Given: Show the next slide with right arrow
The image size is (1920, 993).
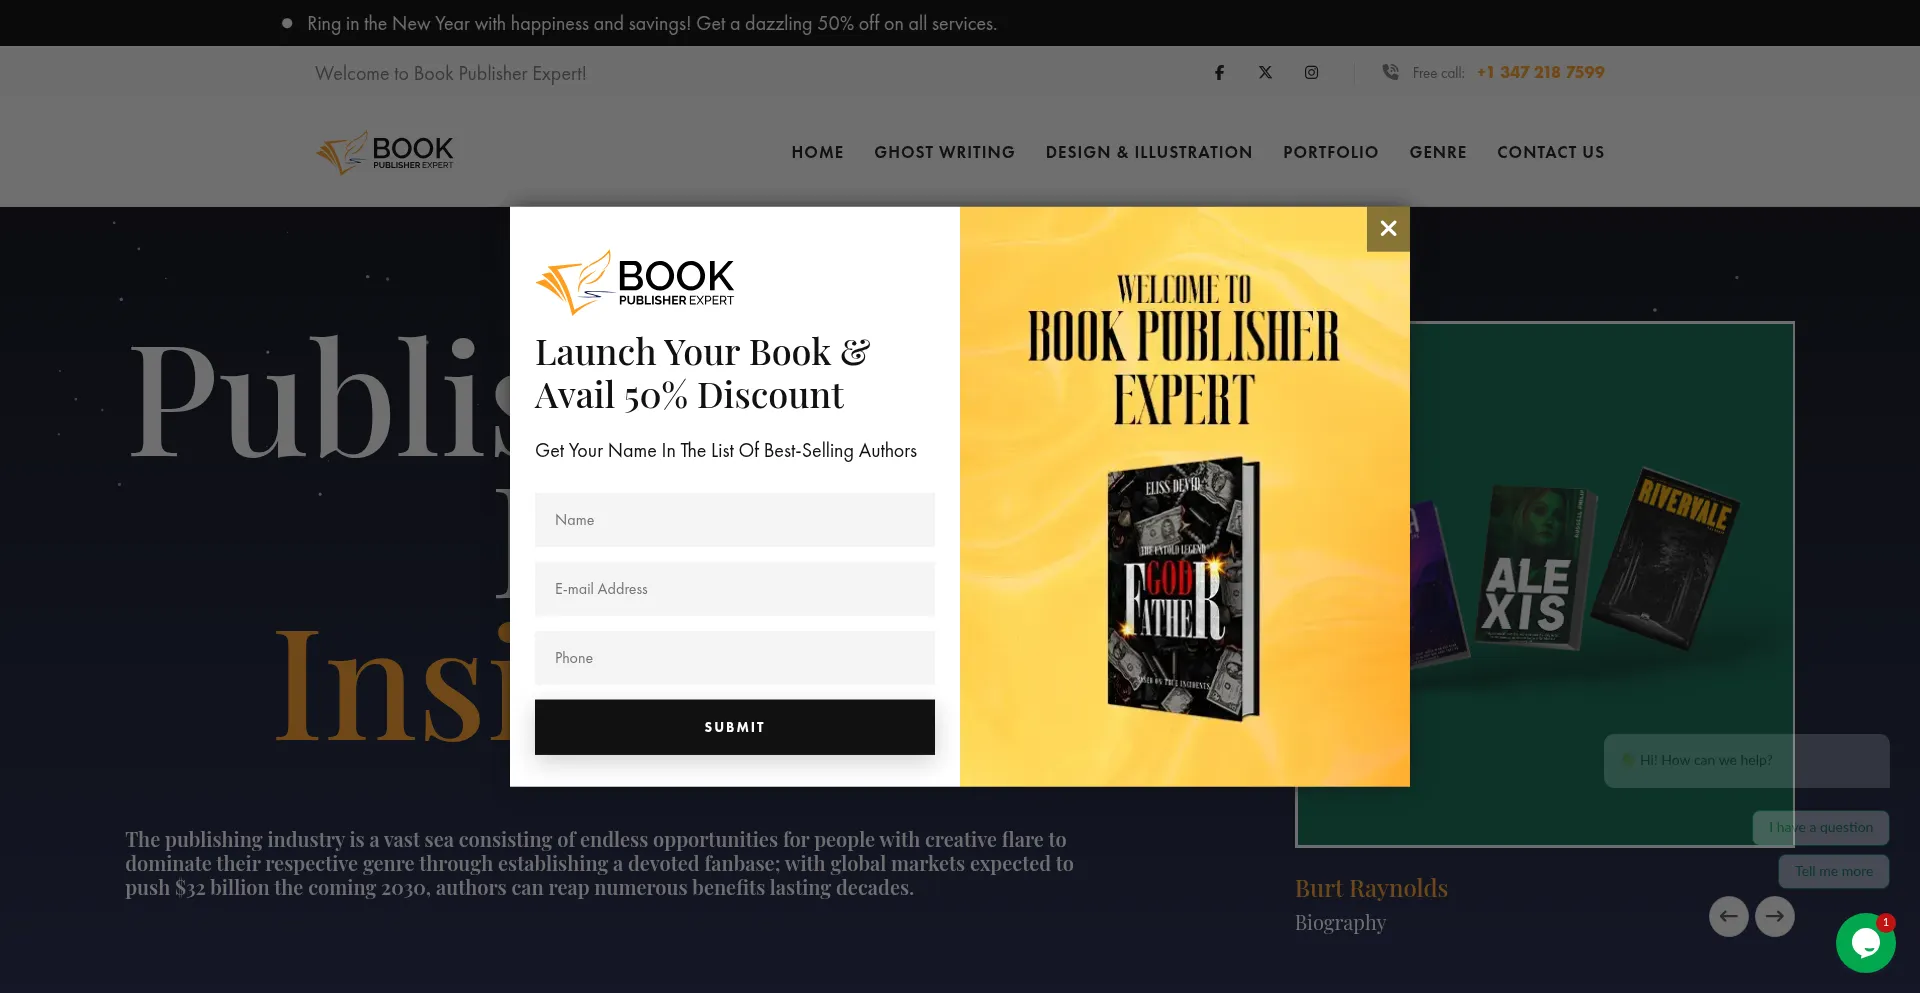Looking at the screenshot, I should click(x=1774, y=916).
